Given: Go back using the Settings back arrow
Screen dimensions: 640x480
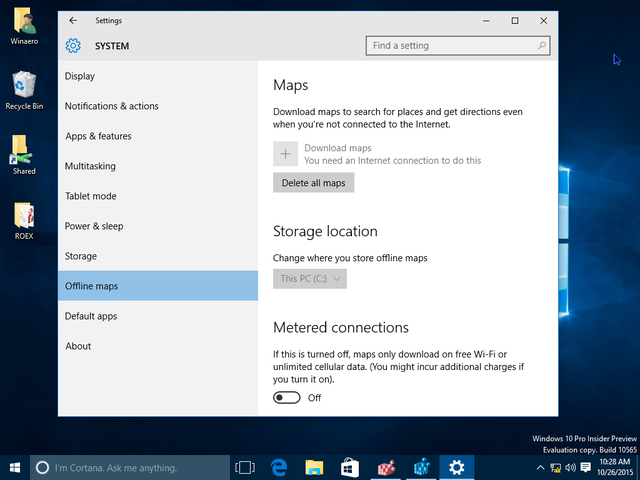Looking at the screenshot, I should [73, 20].
